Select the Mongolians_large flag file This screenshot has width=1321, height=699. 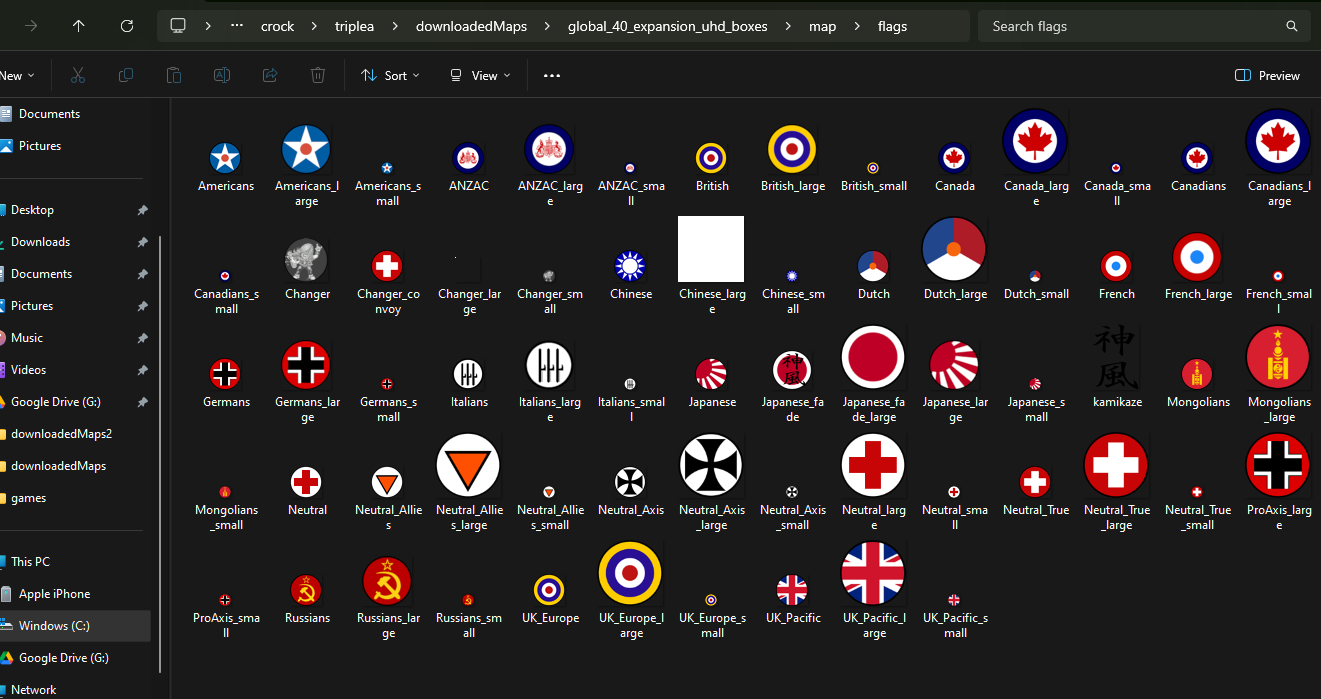1279,357
